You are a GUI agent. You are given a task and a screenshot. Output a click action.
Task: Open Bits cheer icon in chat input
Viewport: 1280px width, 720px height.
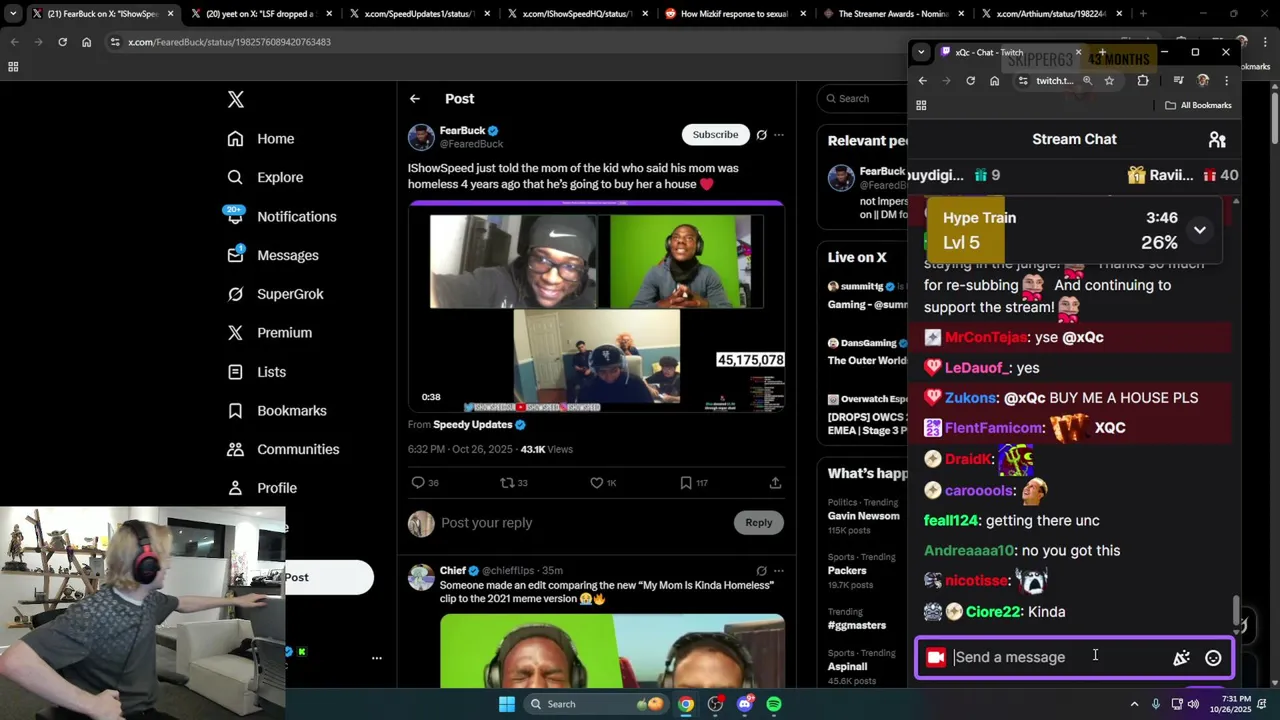click(1182, 658)
